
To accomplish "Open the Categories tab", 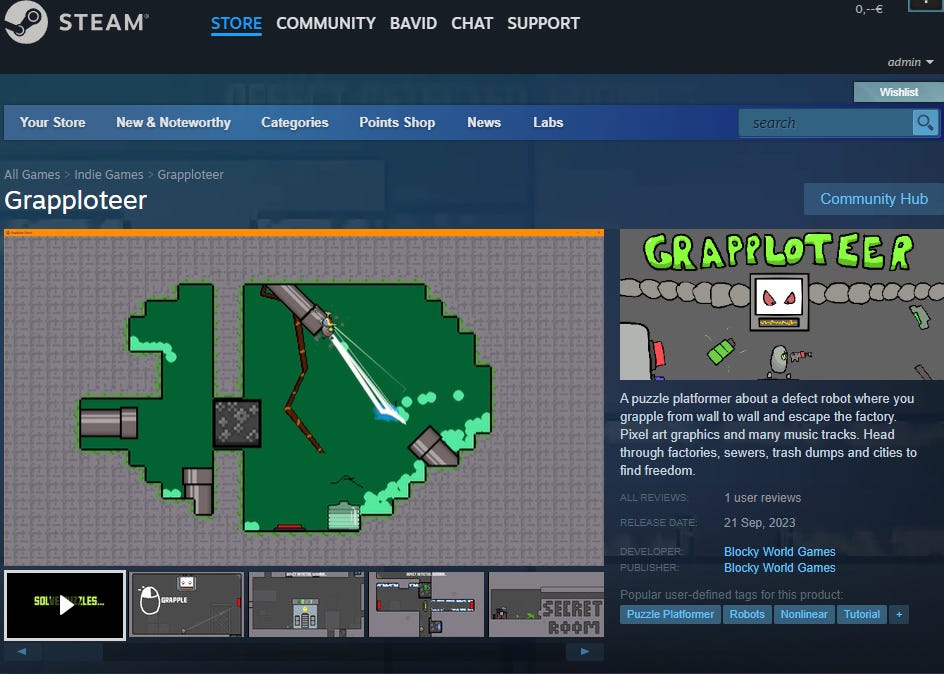I will tap(295, 123).
